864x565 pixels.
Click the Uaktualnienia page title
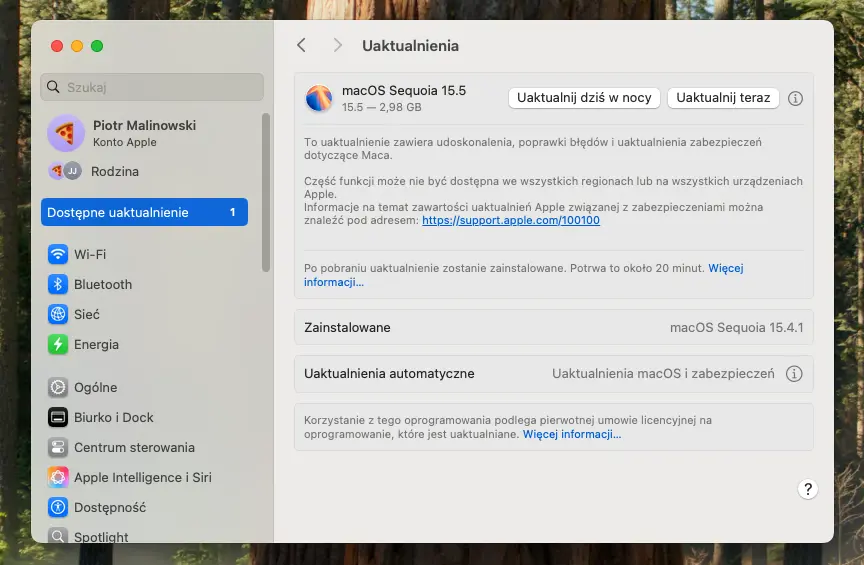411,46
